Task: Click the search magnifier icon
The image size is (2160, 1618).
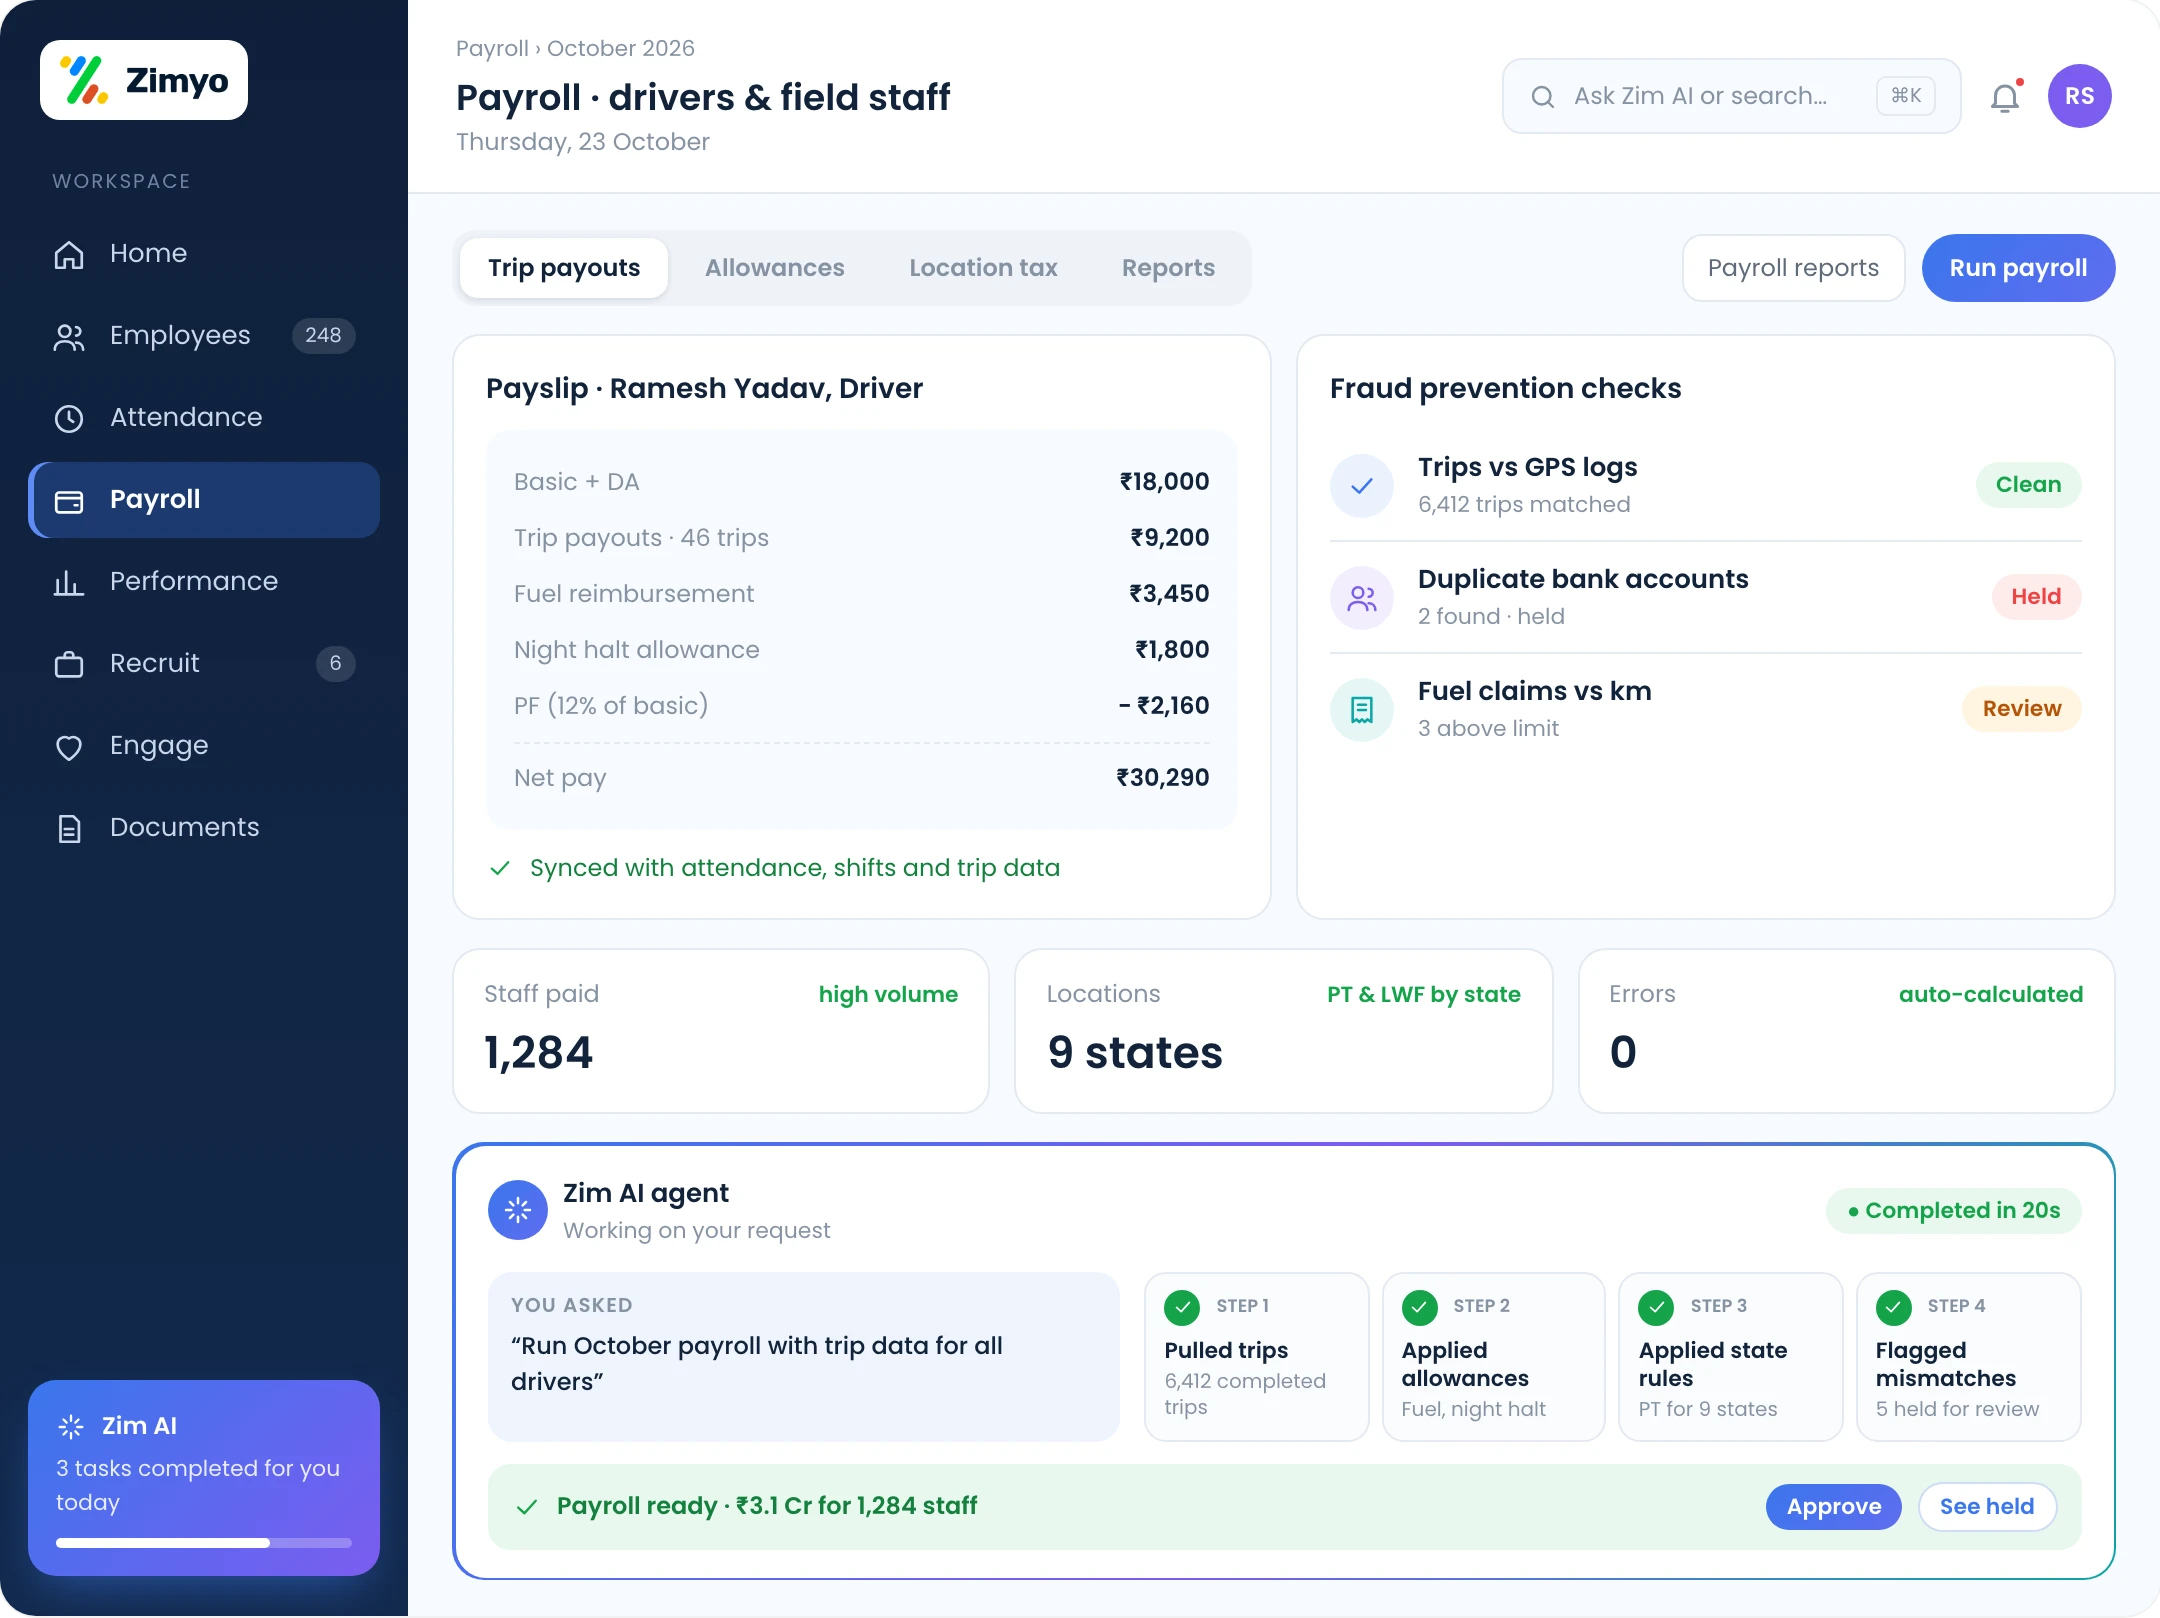Action: (1543, 96)
